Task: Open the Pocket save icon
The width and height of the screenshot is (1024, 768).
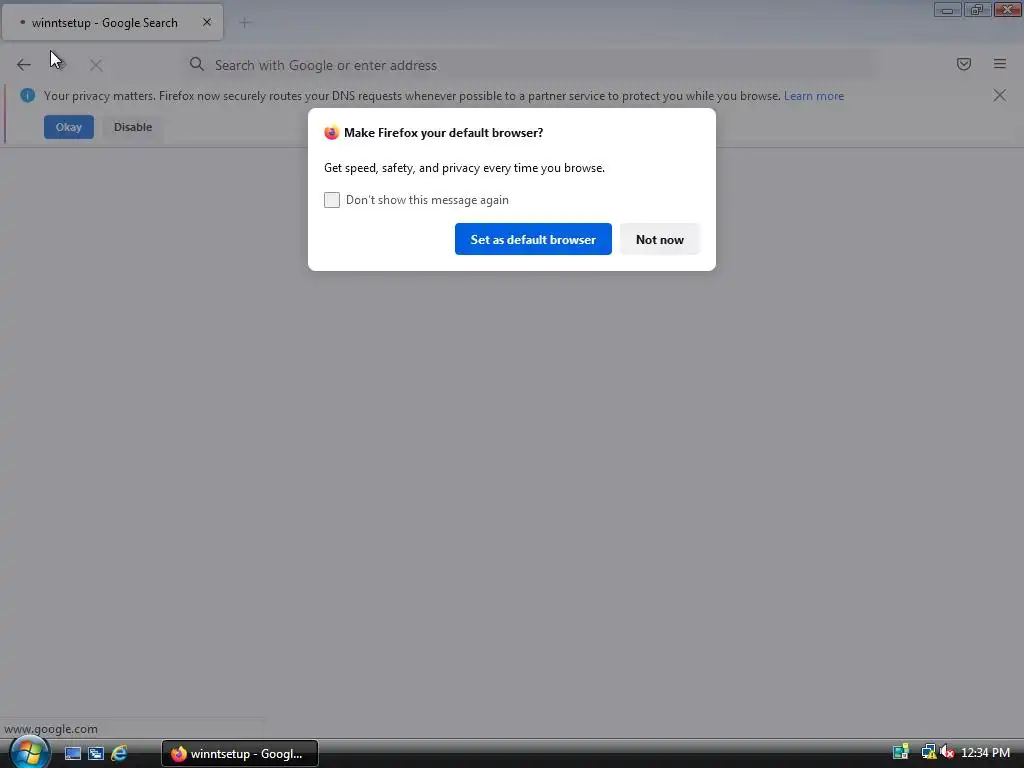Action: coord(963,64)
